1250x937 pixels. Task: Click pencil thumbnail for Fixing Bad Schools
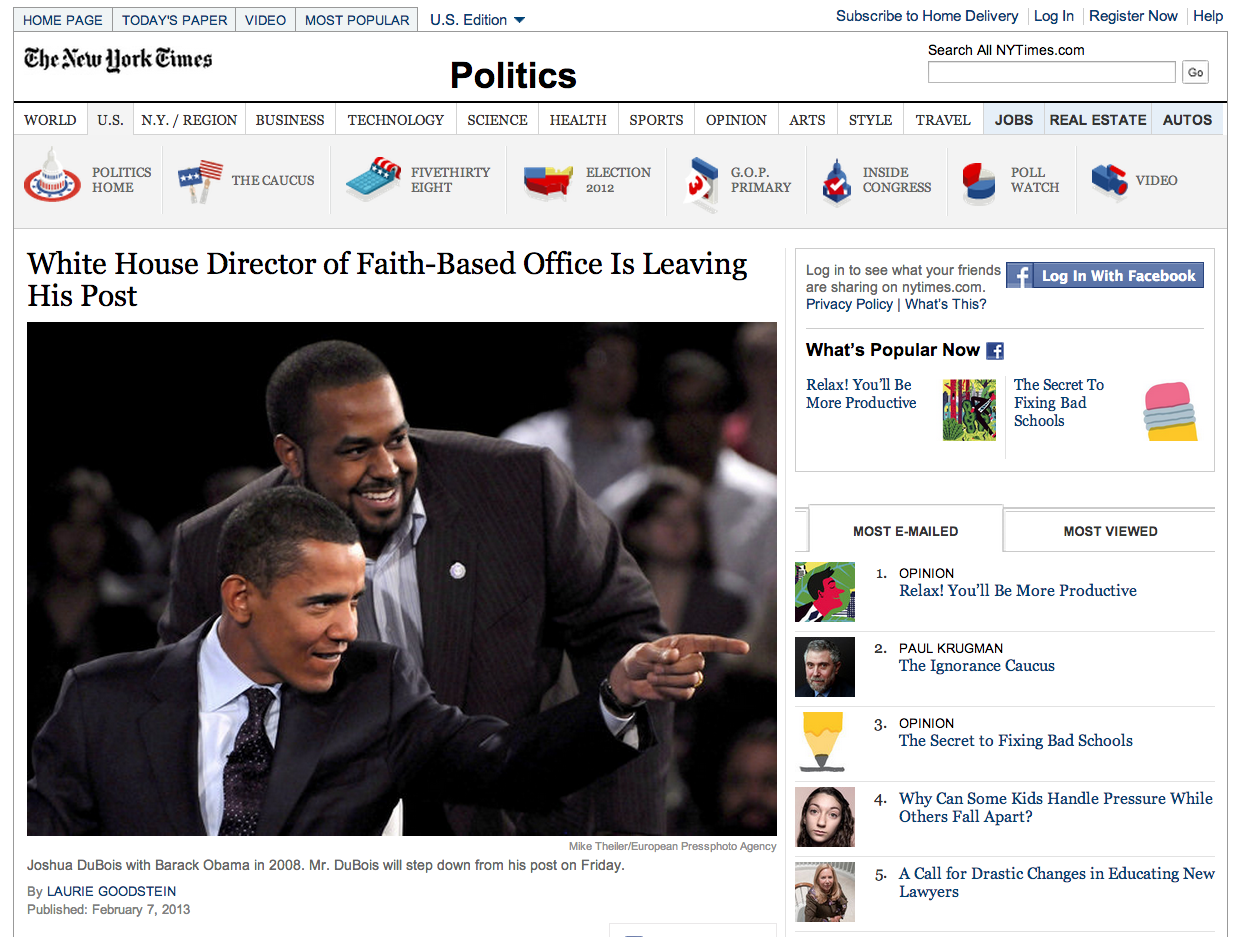click(825, 742)
